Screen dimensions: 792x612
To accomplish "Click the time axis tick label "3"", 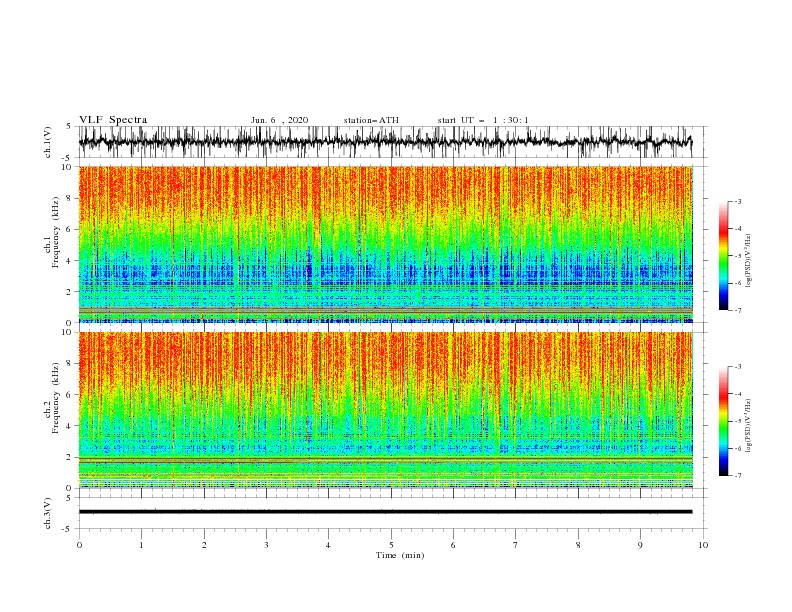I will [266, 545].
